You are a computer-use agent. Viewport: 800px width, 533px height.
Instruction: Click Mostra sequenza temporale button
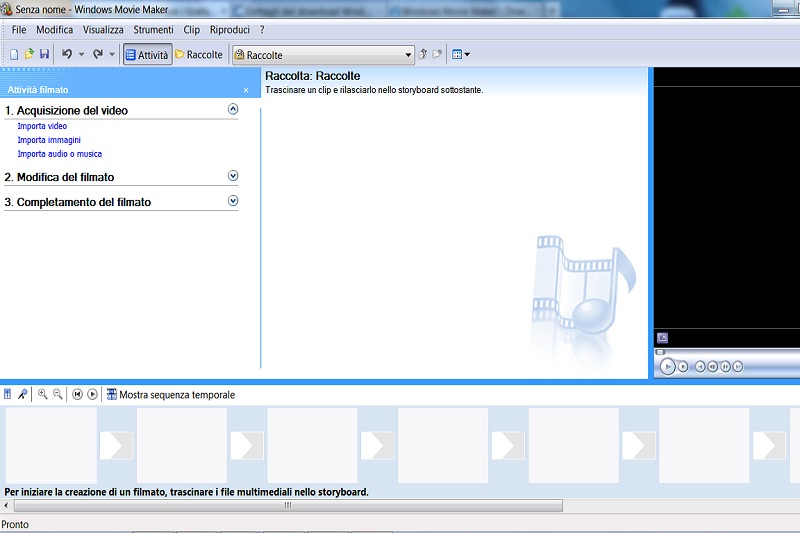171,395
